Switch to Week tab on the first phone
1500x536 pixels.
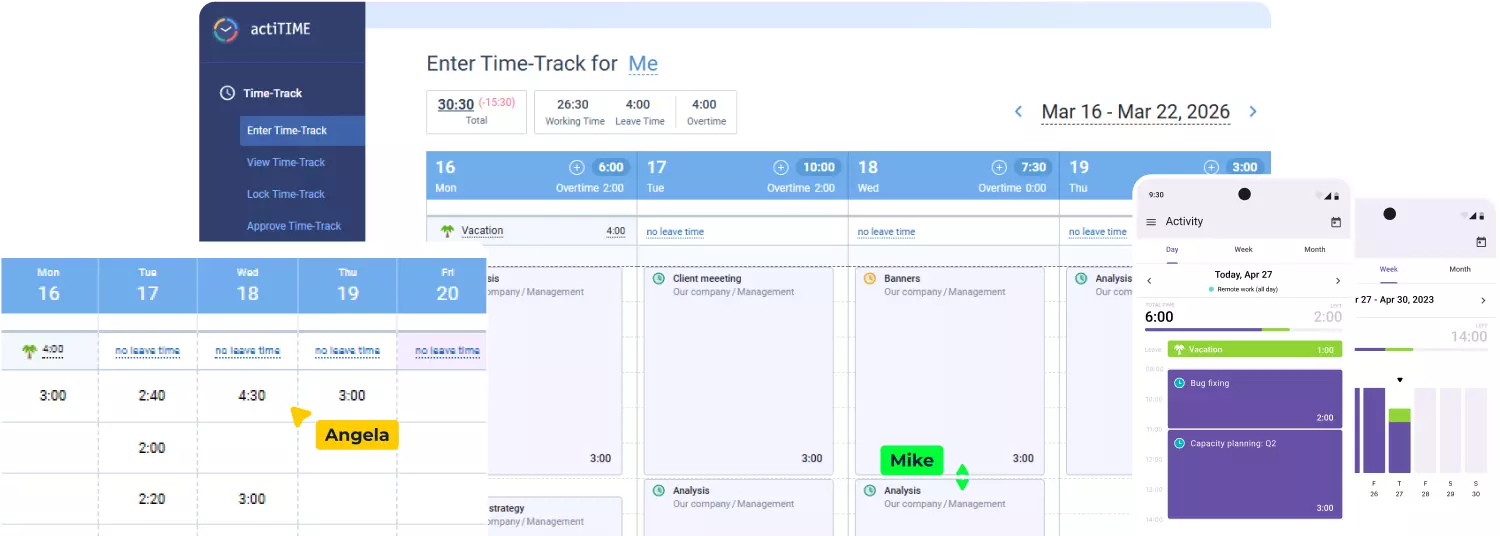(x=1243, y=250)
